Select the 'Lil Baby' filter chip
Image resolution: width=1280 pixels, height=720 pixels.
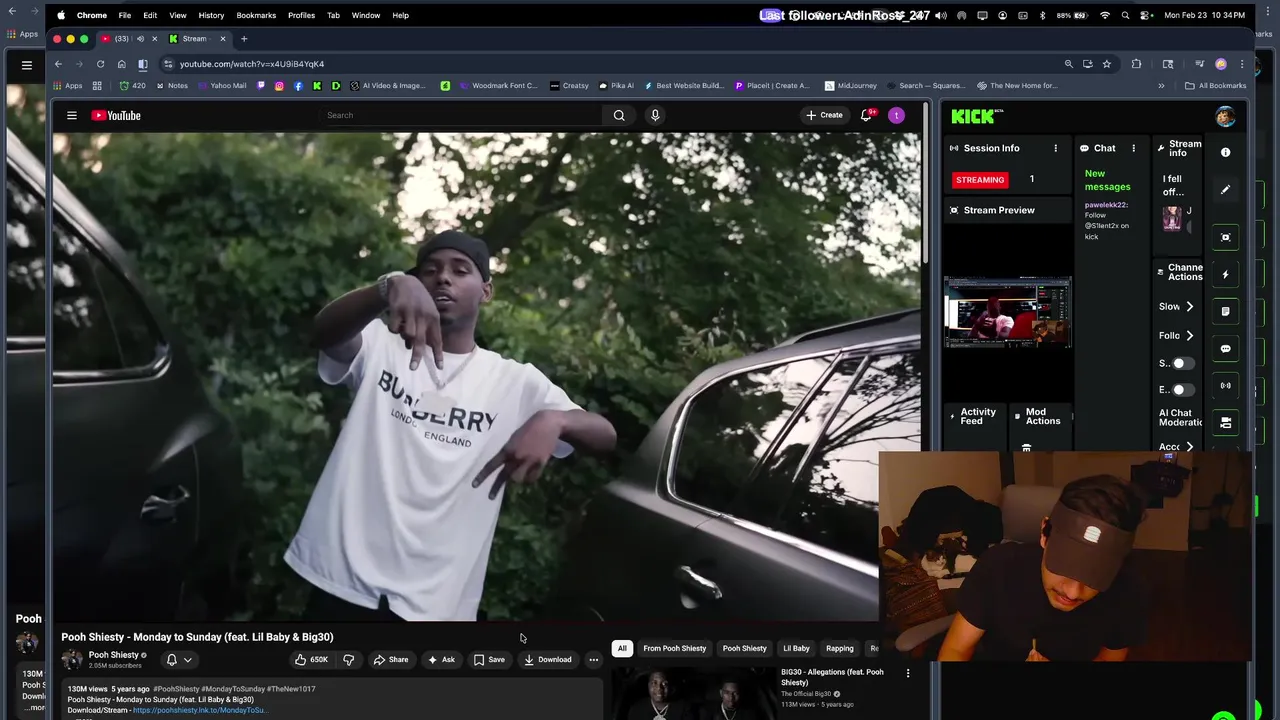point(796,648)
